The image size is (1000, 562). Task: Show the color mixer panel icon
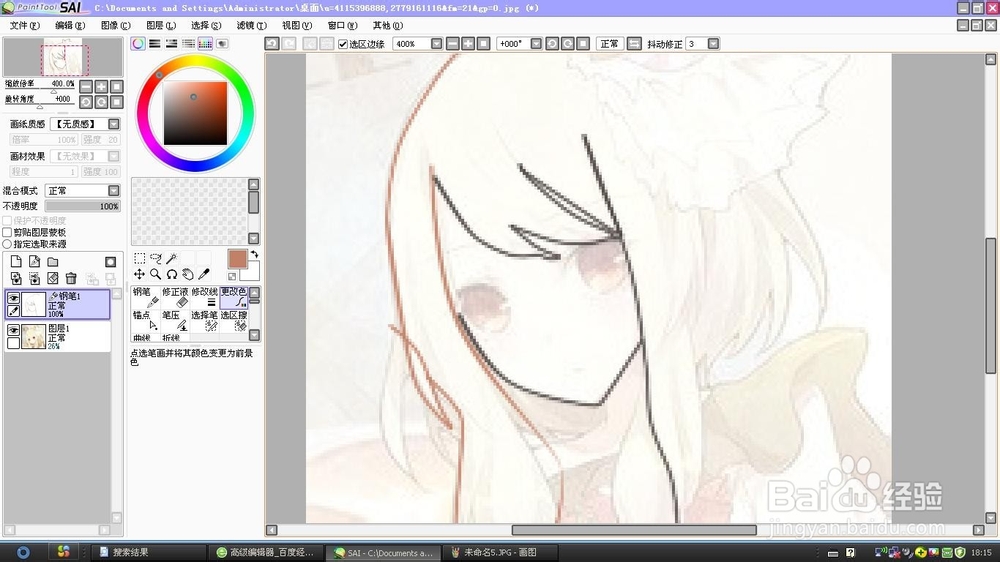(x=188, y=43)
